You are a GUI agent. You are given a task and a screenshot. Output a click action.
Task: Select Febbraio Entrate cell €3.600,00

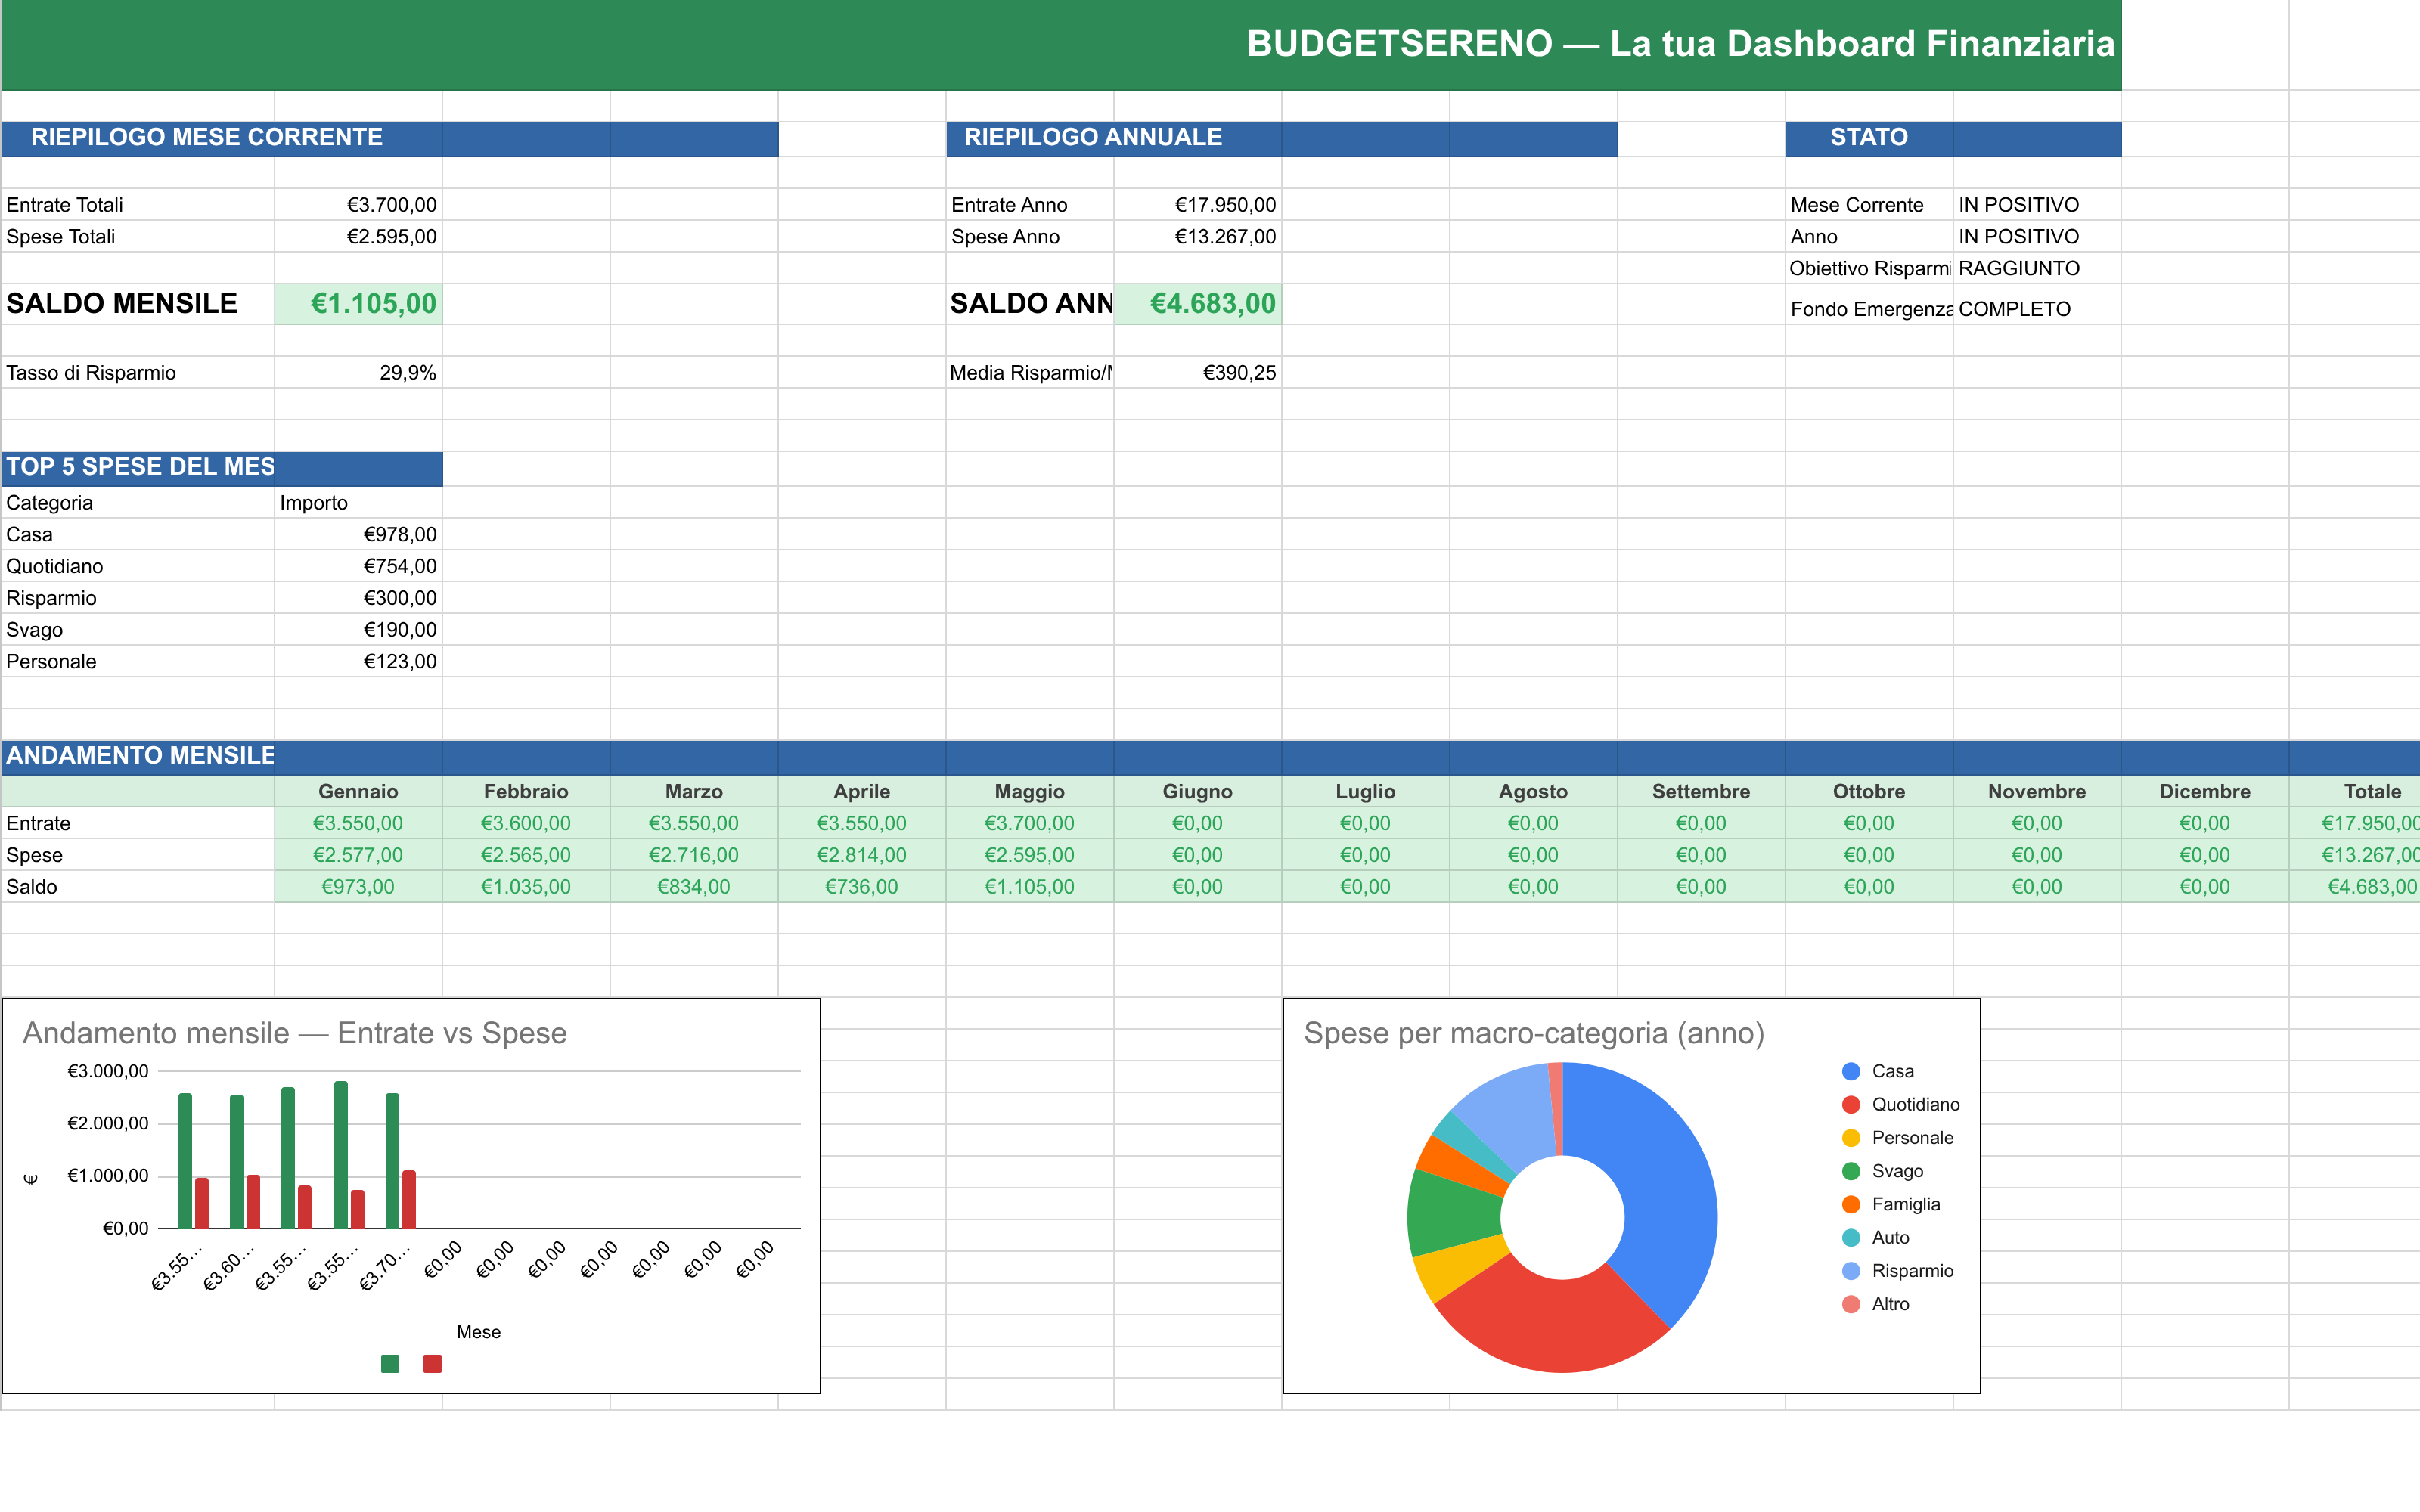526,824
